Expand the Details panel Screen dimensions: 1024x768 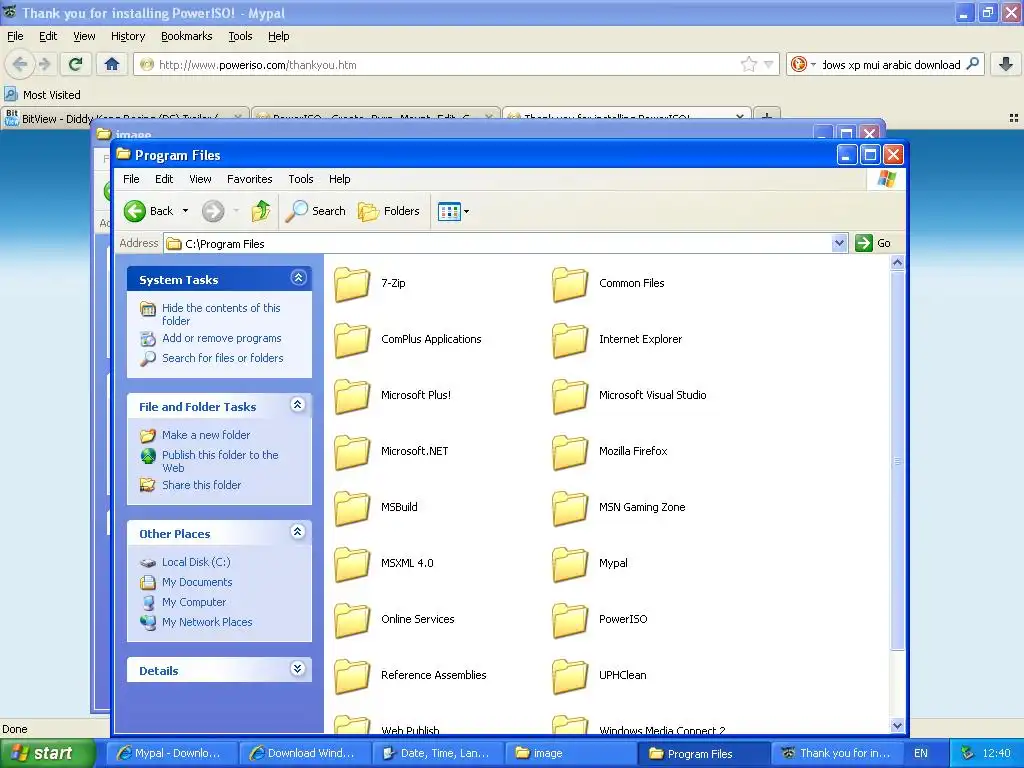click(298, 669)
